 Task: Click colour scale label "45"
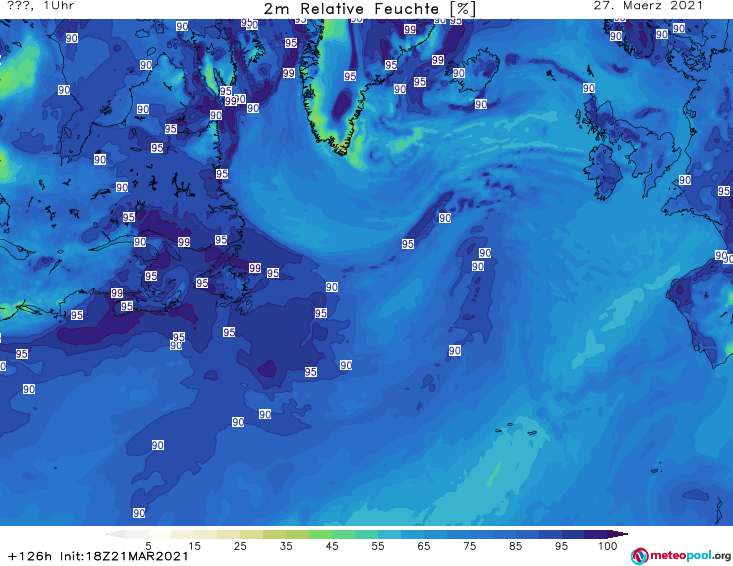tap(332, 545)
